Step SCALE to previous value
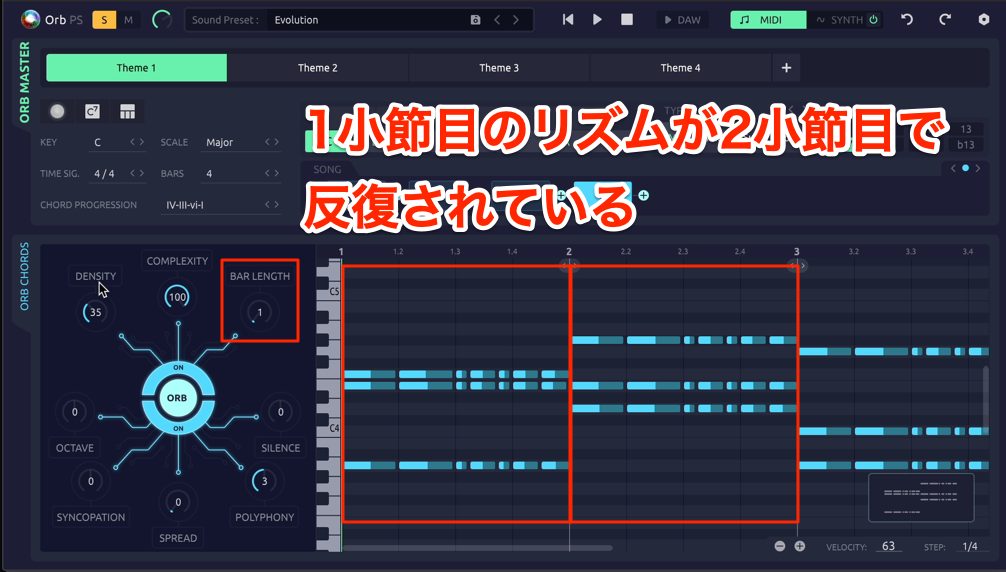The width and height of the screenshot is (1006, 572). tap(268, 142)
